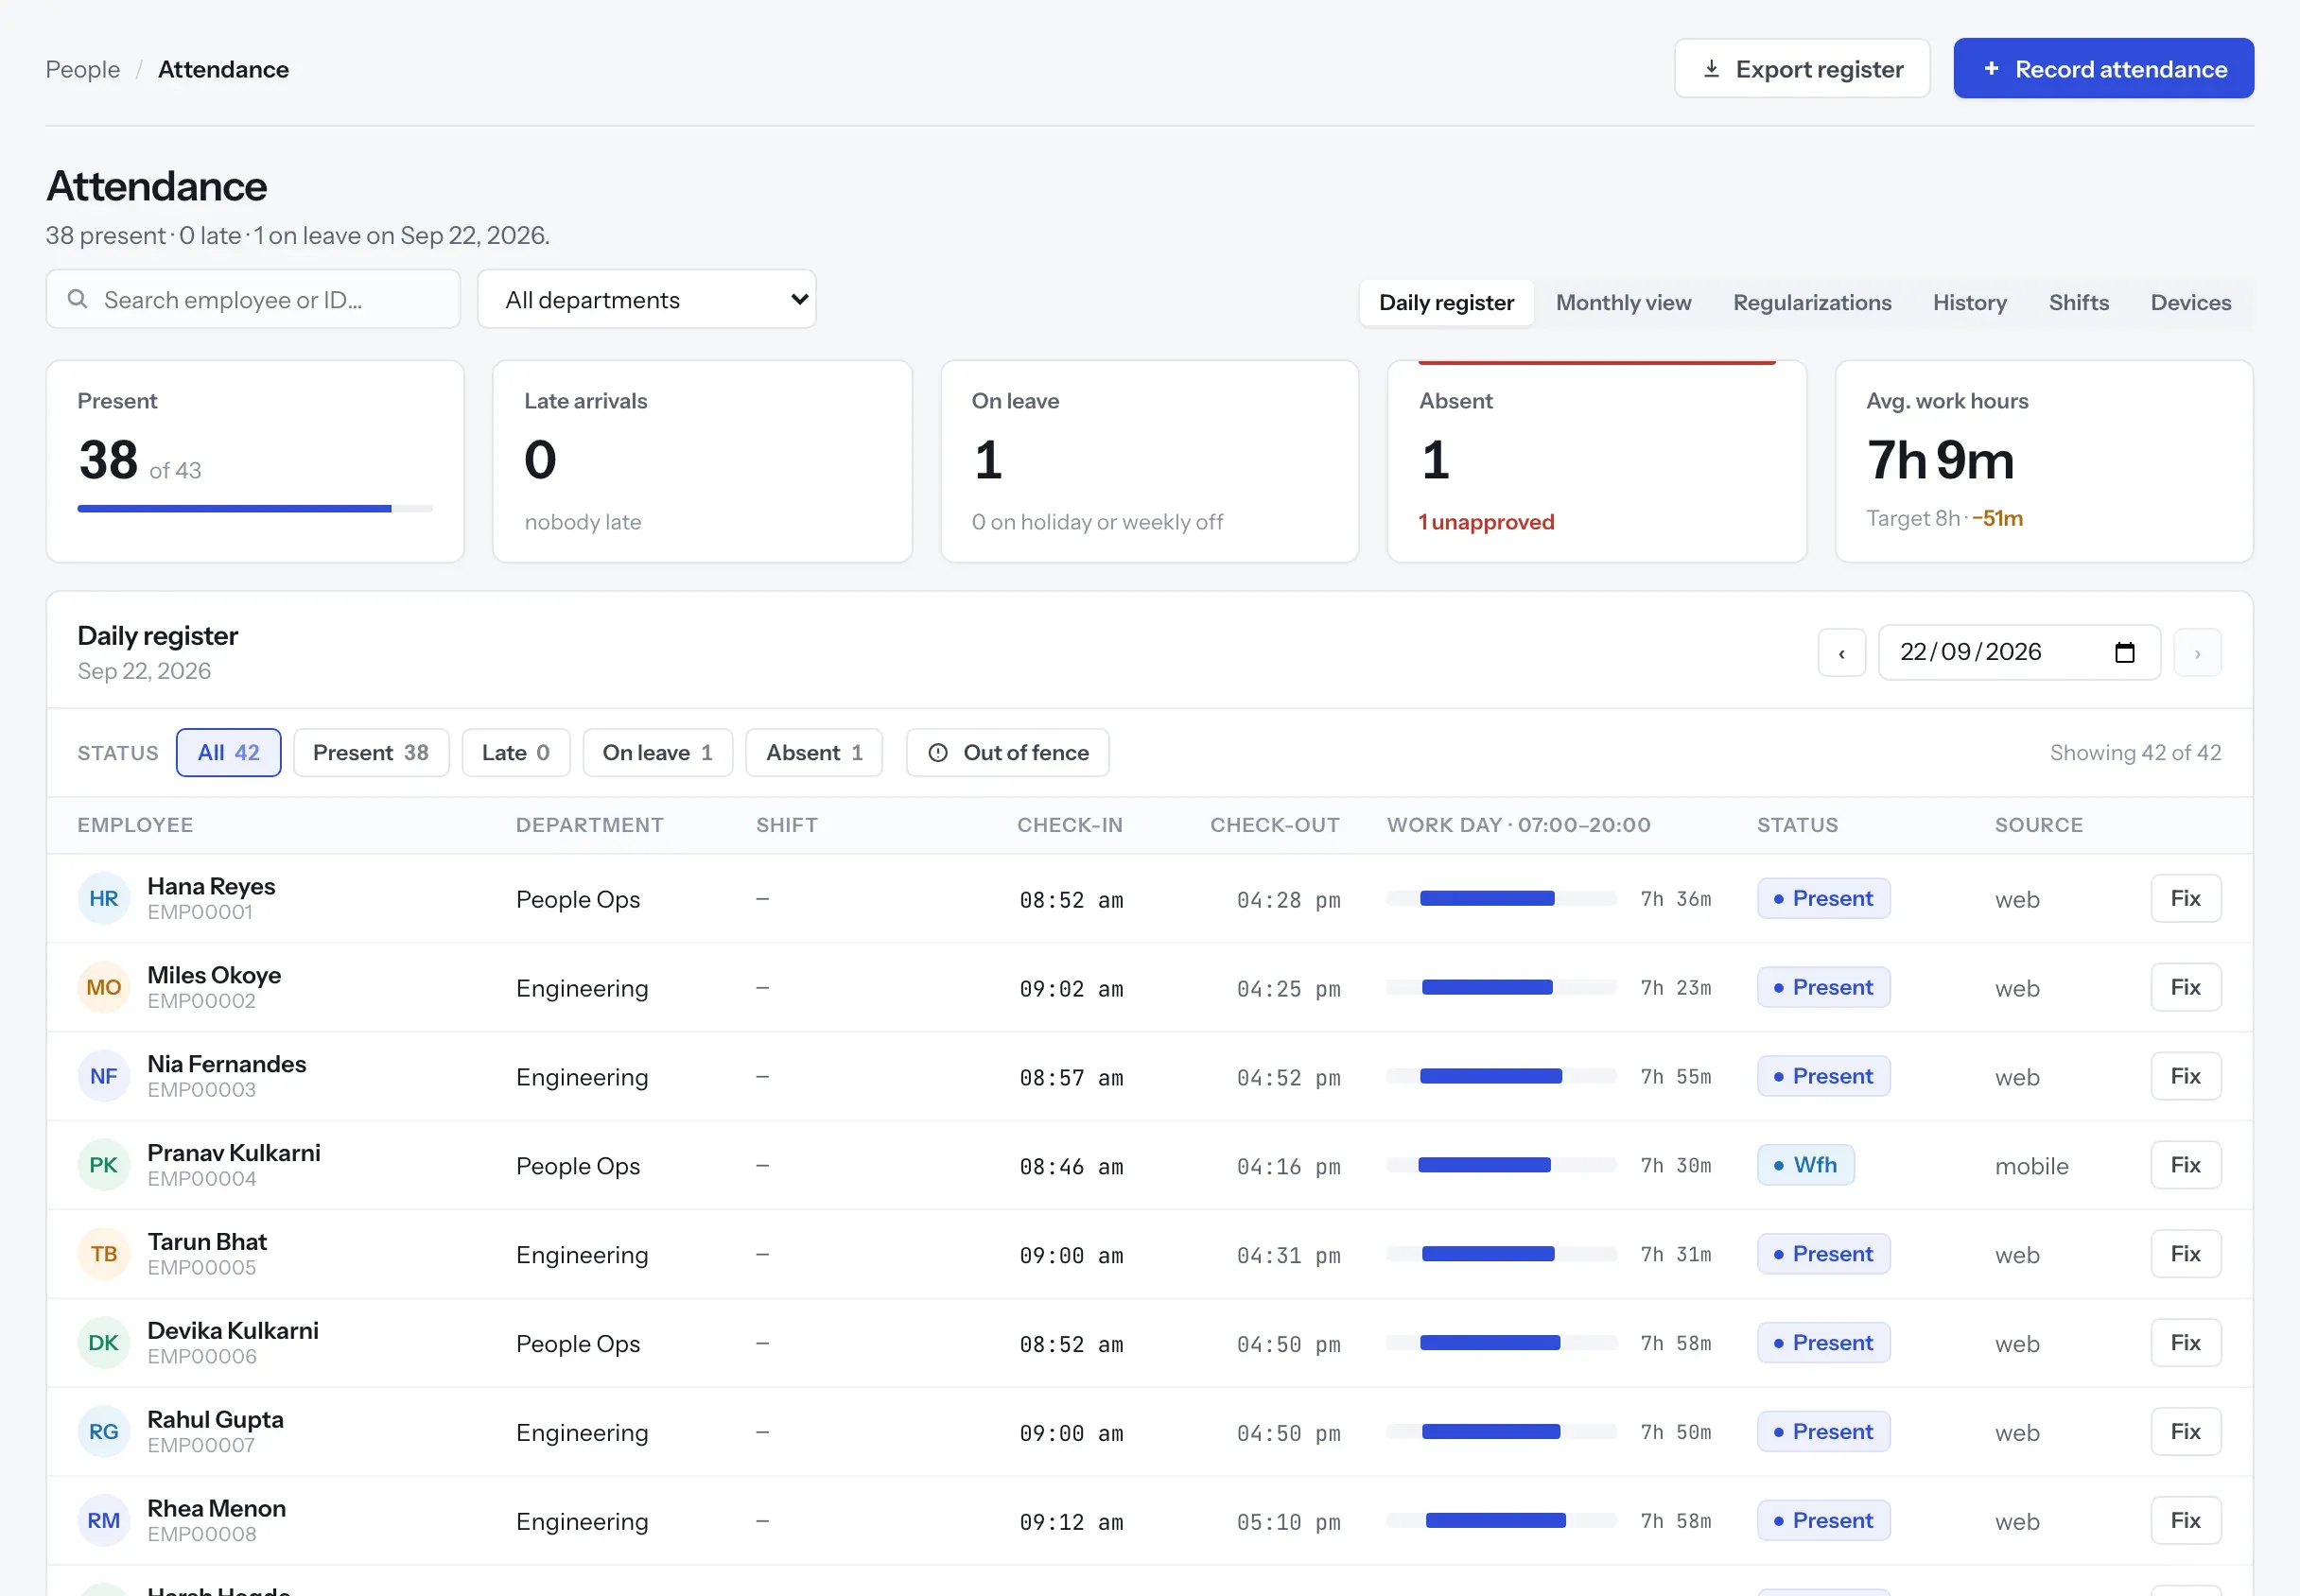Click Nia Fernandes 7h 55m duration

[1675, 1077]
